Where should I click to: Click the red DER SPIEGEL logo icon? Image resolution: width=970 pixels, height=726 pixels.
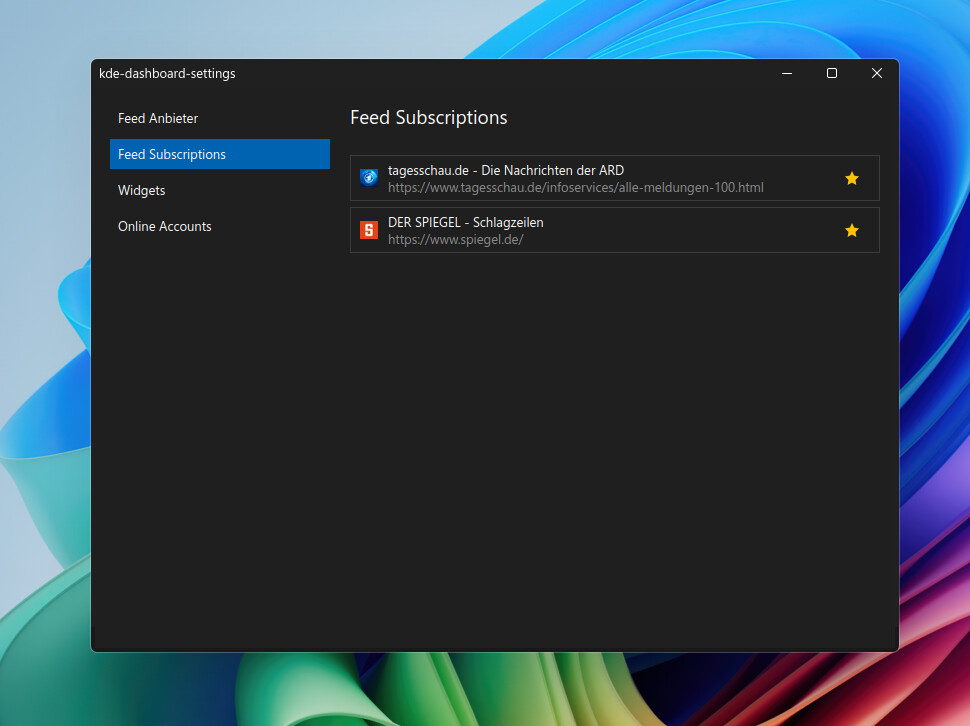[368, 230]
